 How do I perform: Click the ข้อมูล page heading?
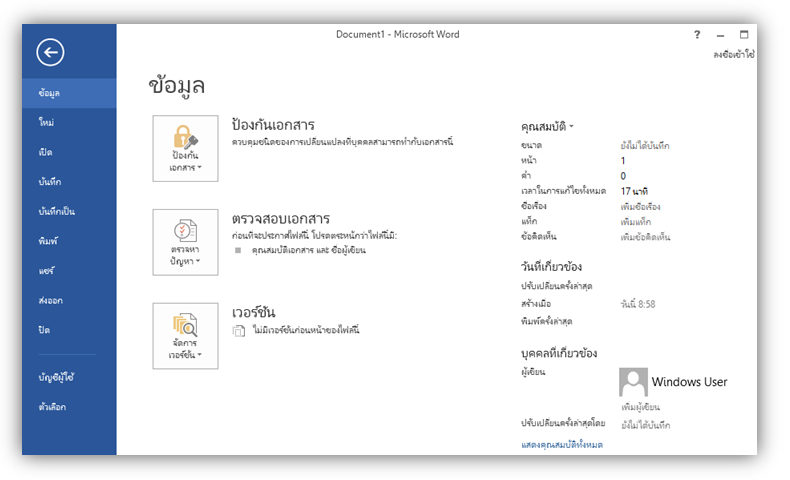176,85
